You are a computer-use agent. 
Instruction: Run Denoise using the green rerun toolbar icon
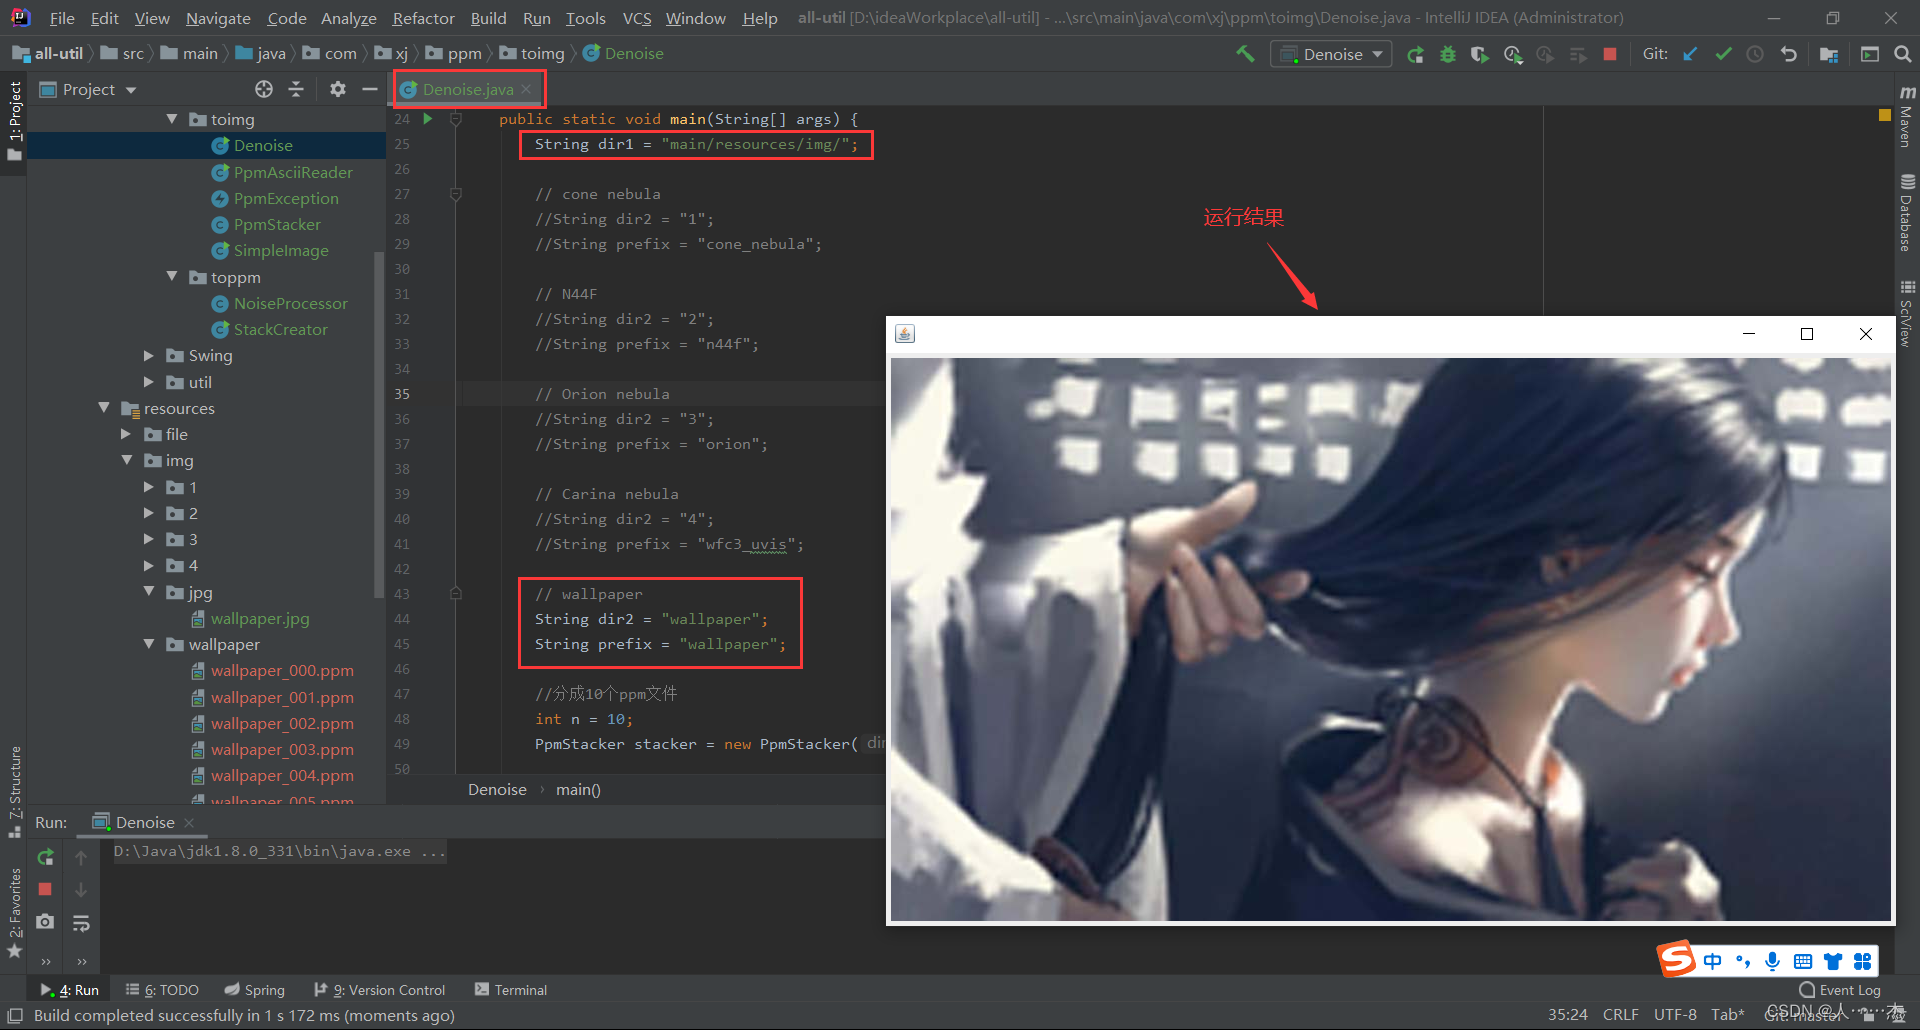1415,54
